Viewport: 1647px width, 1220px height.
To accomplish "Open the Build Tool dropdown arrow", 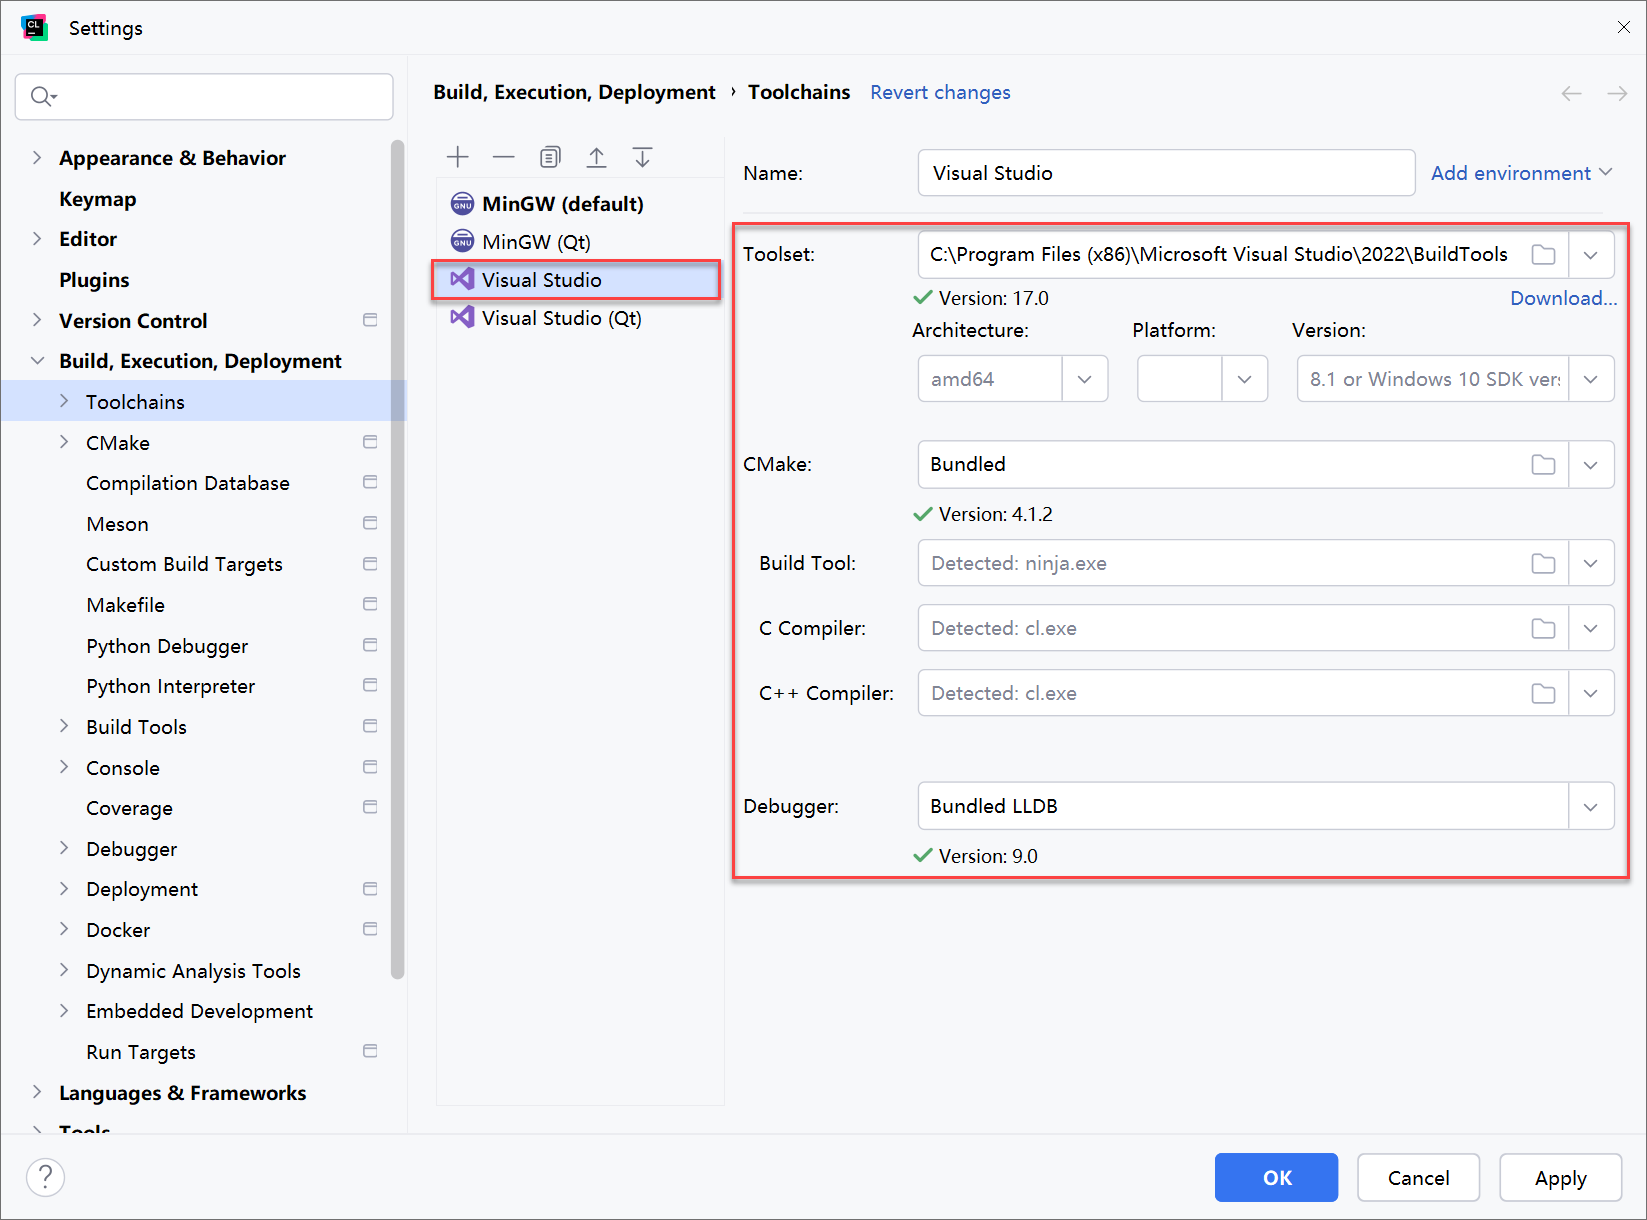I will pyautogui.click(x=1591, y=564).
